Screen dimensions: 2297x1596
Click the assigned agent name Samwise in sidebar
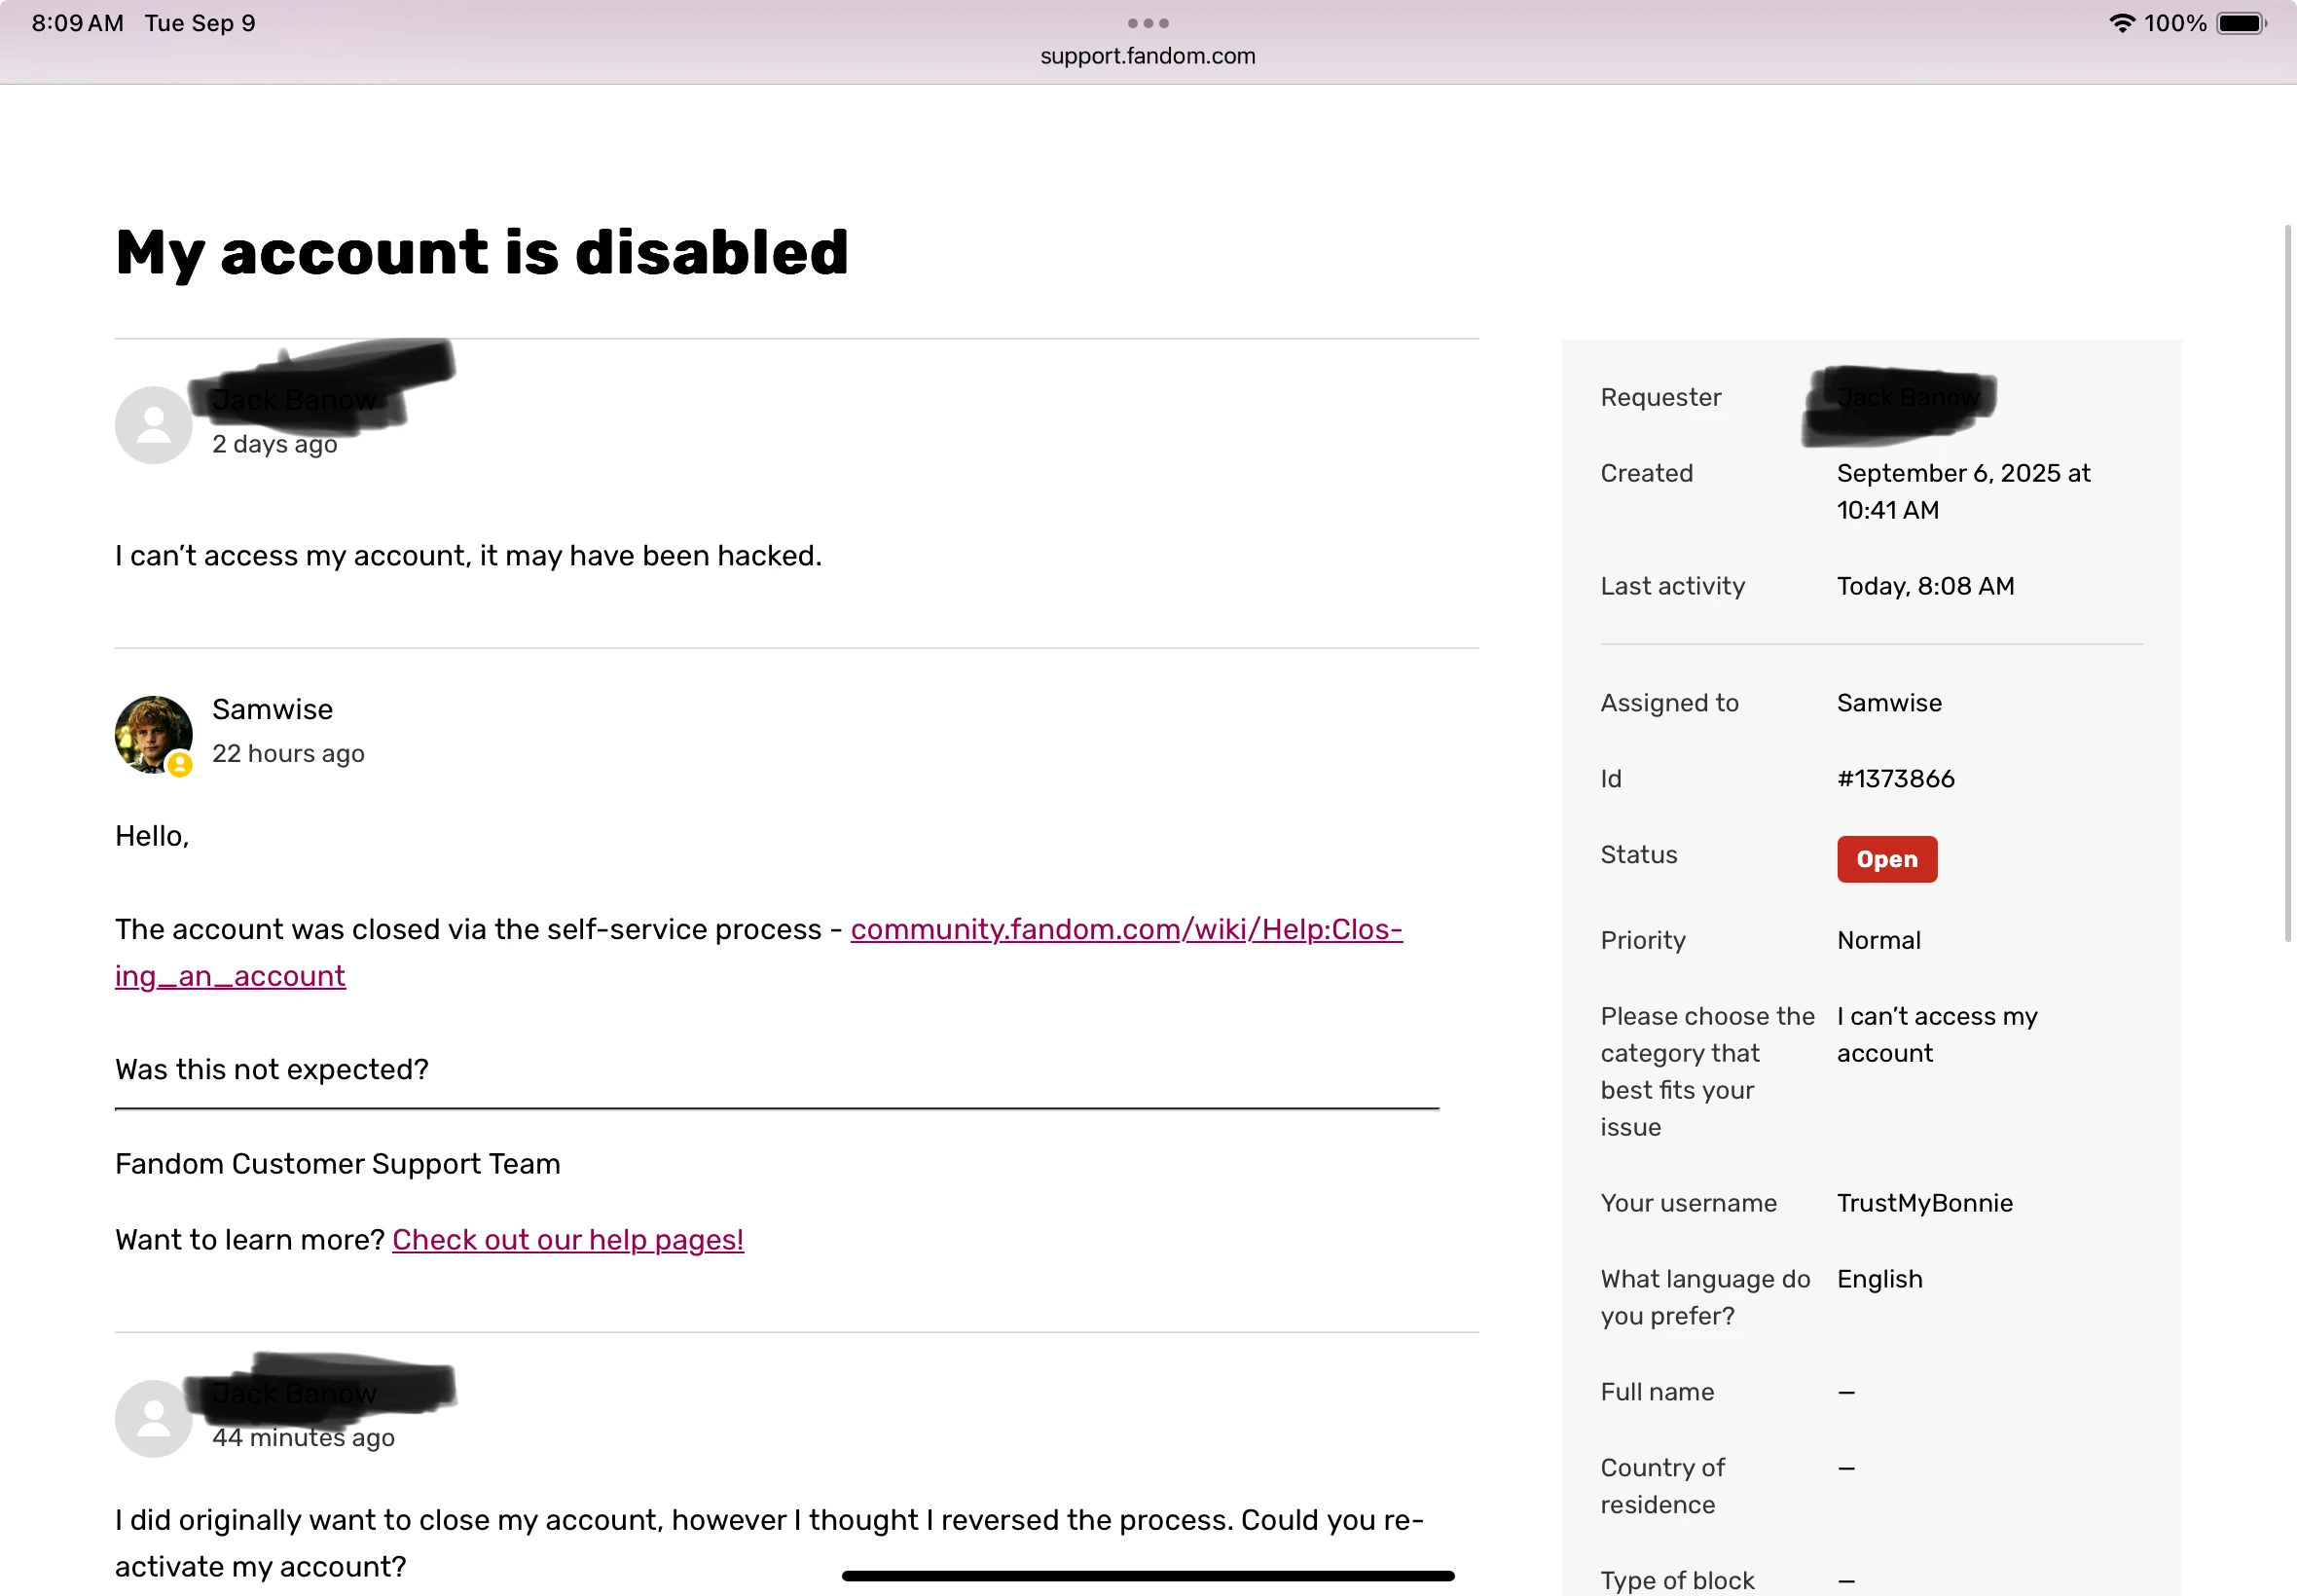pos(1888,703)
